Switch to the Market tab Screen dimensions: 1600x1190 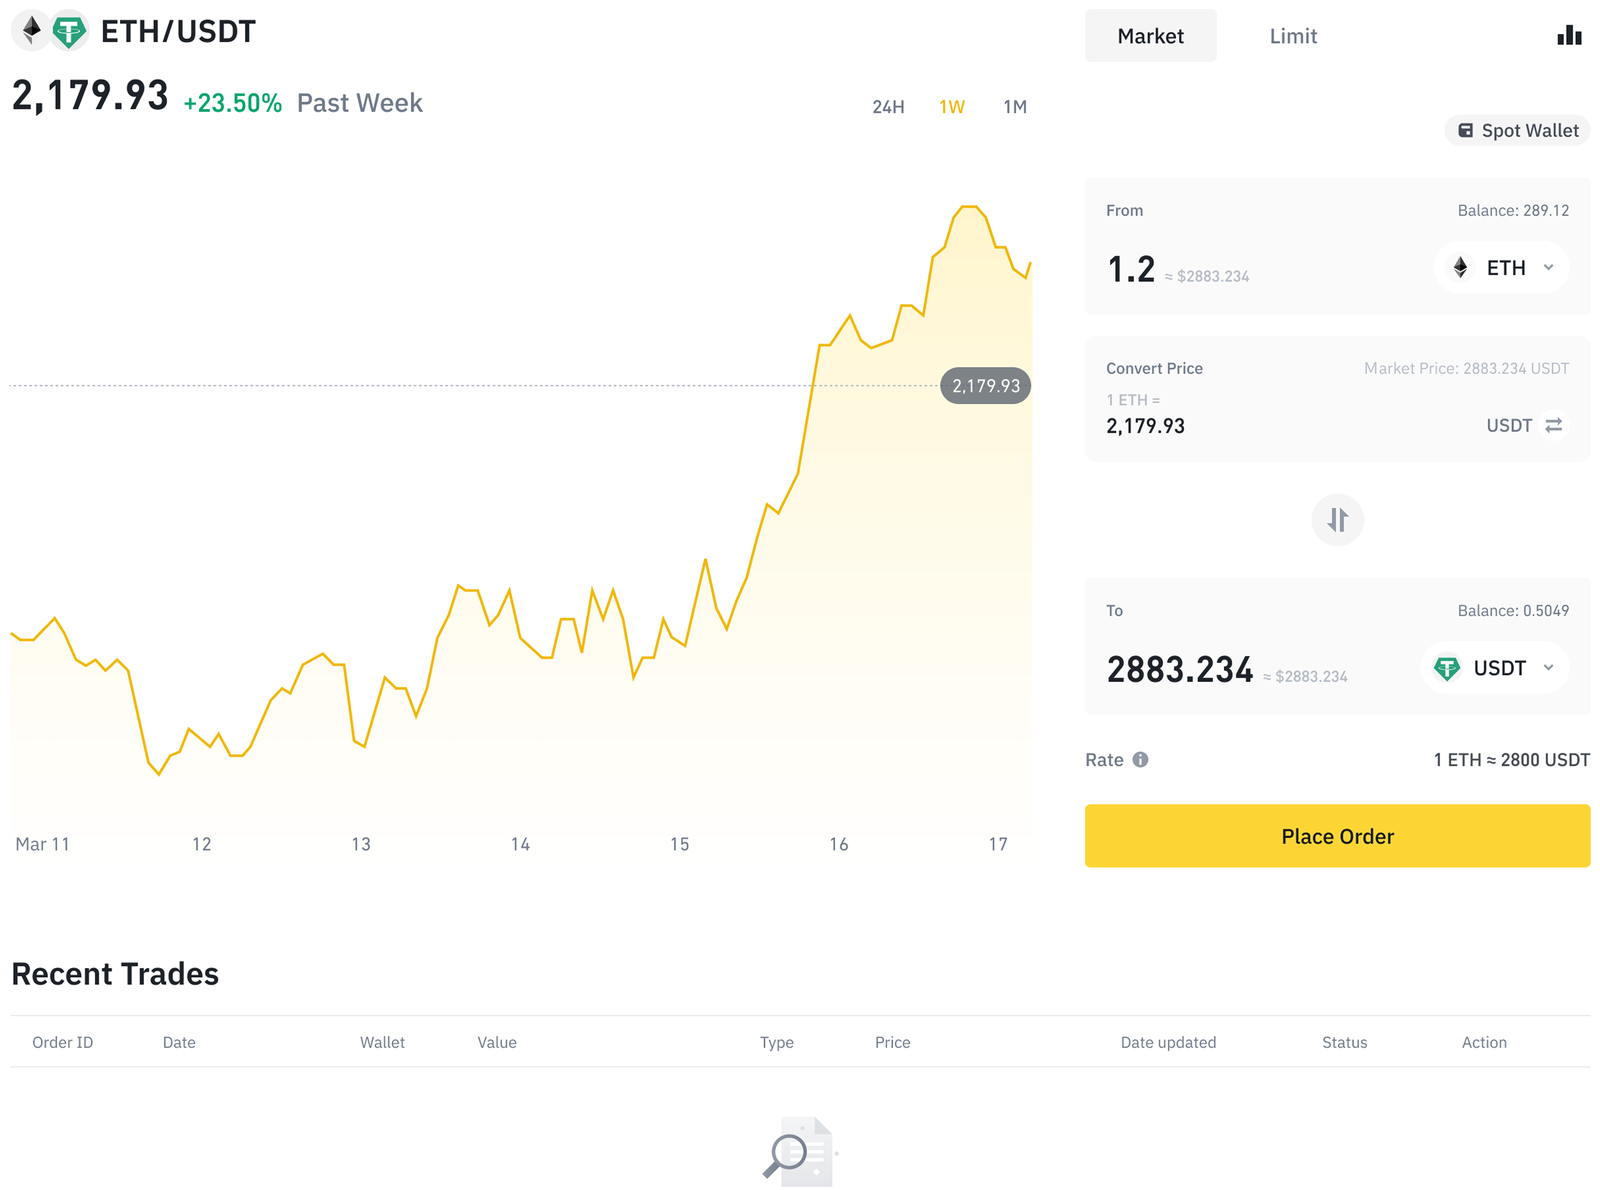[1150, 36]
